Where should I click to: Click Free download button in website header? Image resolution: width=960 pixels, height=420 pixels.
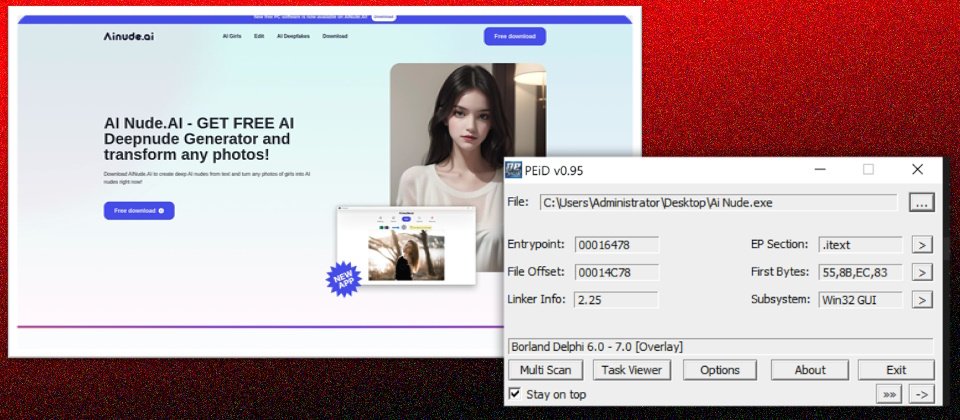pyautogui.click(x=515, y=36)
